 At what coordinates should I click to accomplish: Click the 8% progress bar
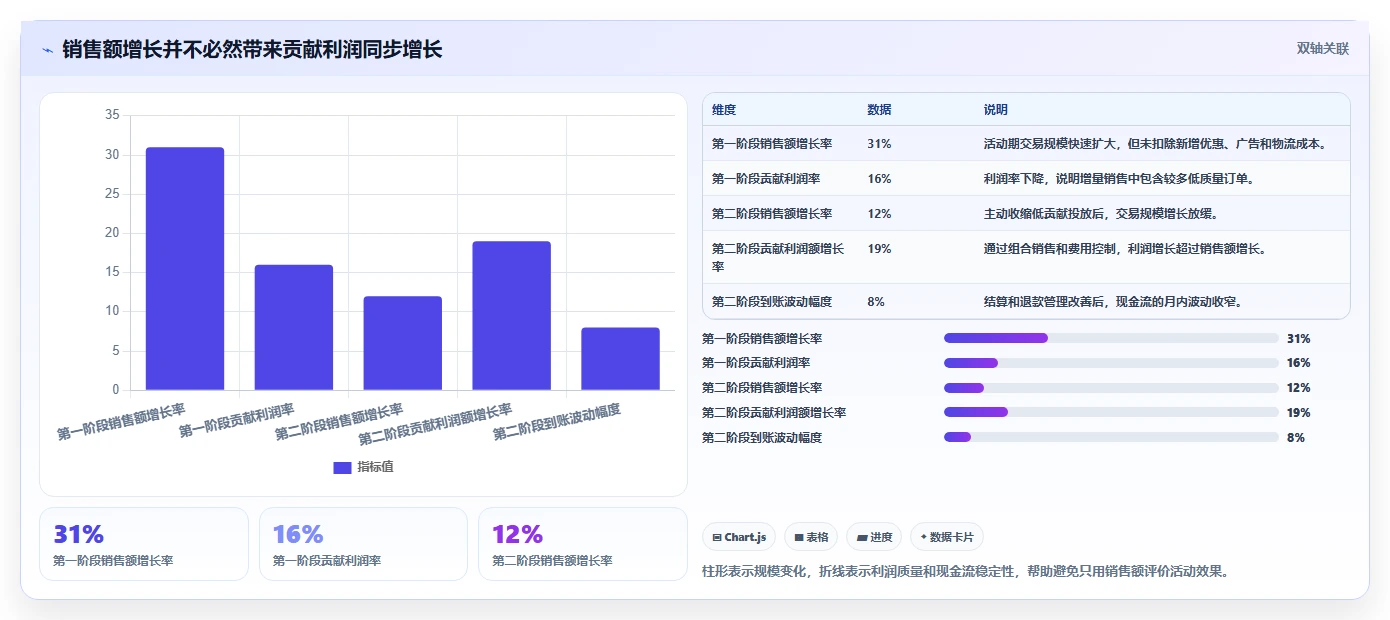[1111, 437]
